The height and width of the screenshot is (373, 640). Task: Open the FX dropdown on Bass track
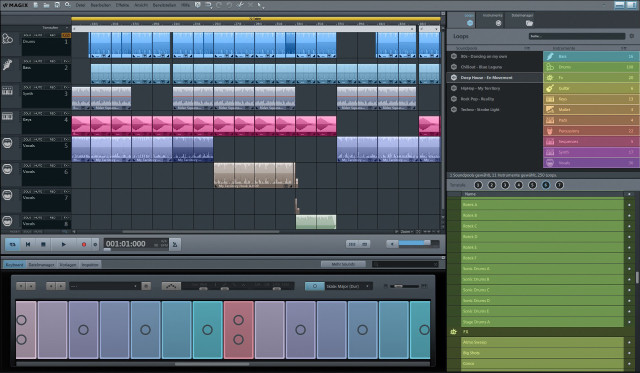[67, 61]
